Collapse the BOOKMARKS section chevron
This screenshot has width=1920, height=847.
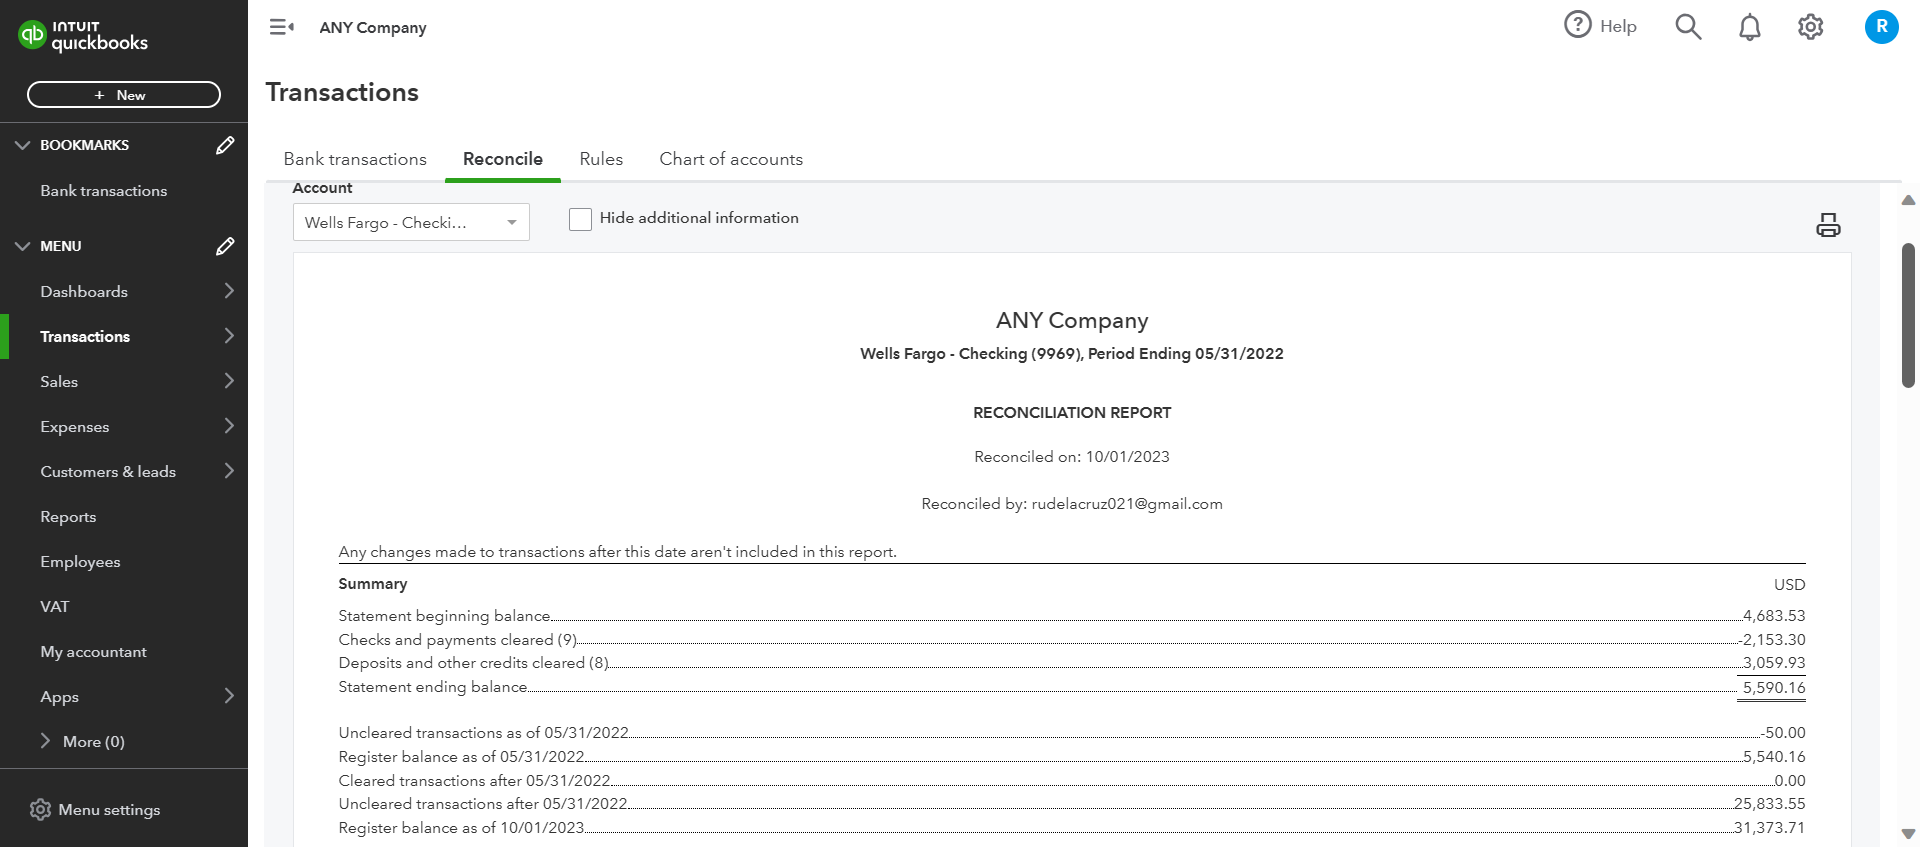pos(22,145)
